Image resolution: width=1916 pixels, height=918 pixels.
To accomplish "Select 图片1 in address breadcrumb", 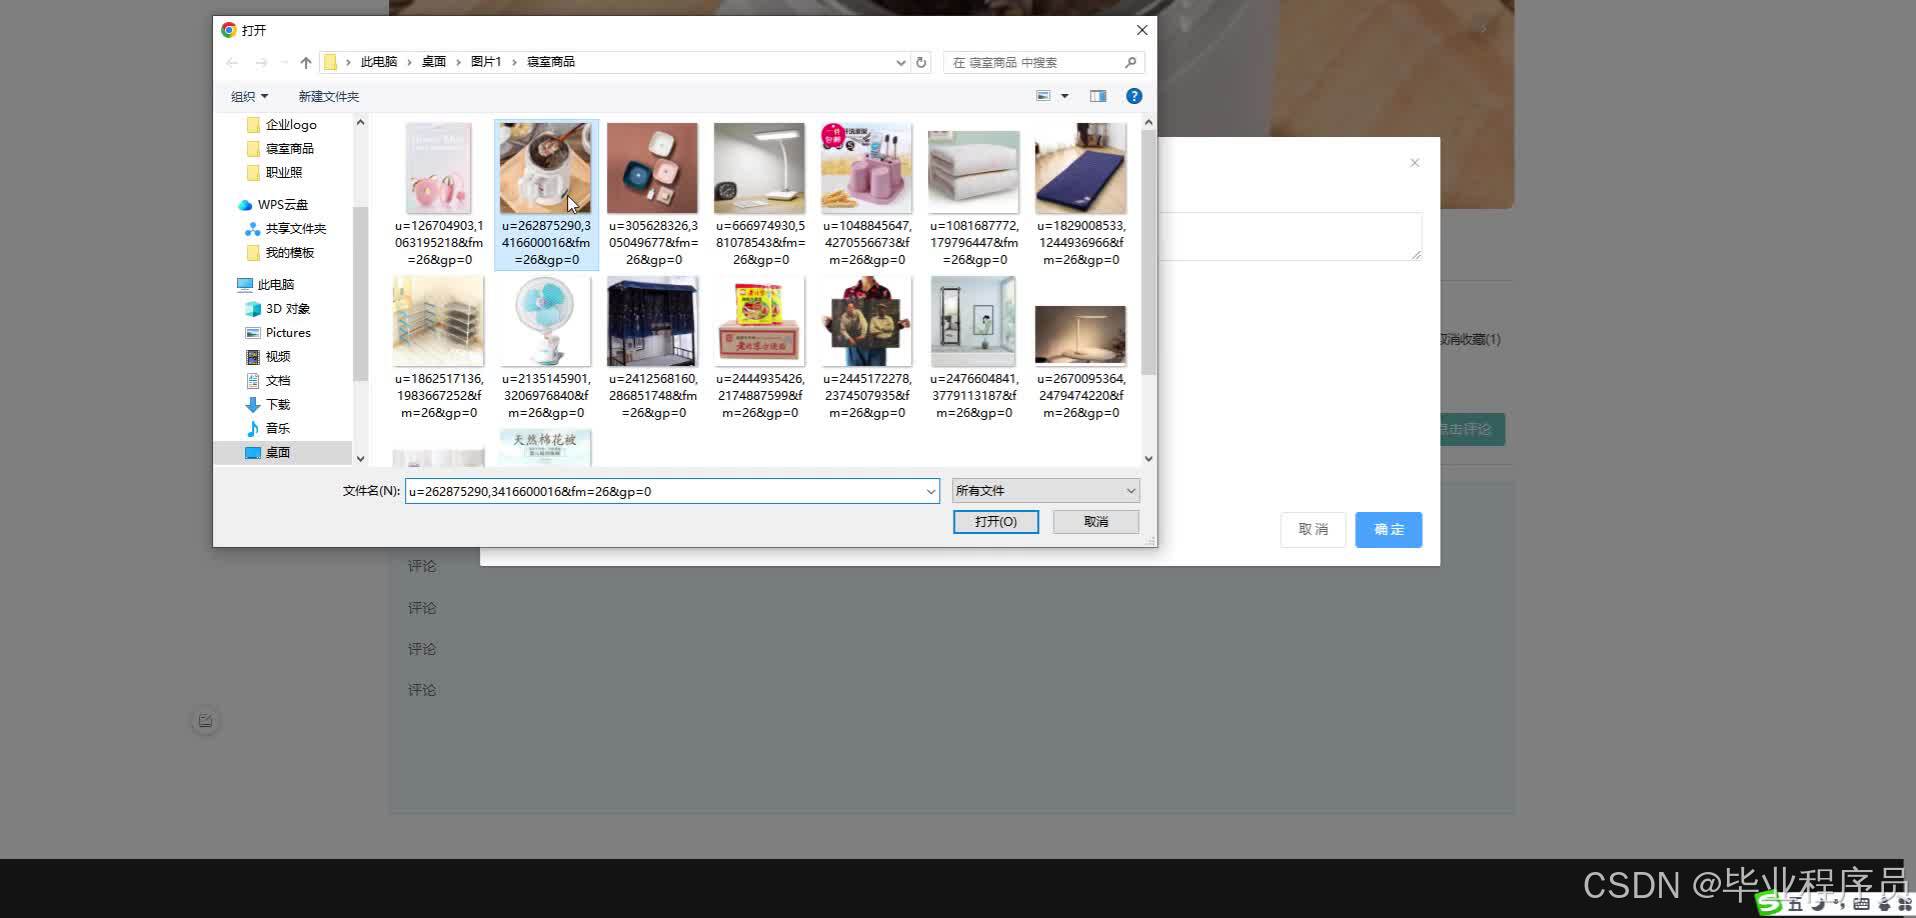I will coord(486,62).
